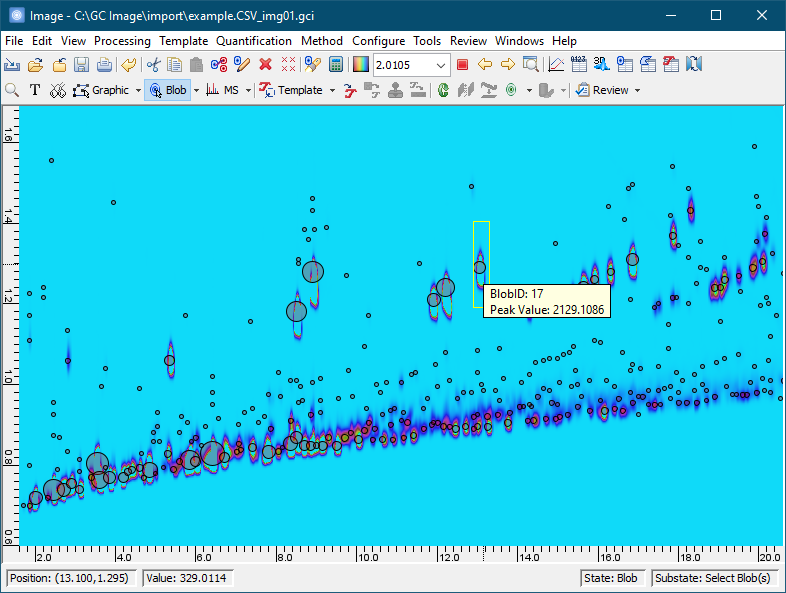
Task: Expand the 2.0105 value combo box
Action: [x=442, y=65]
